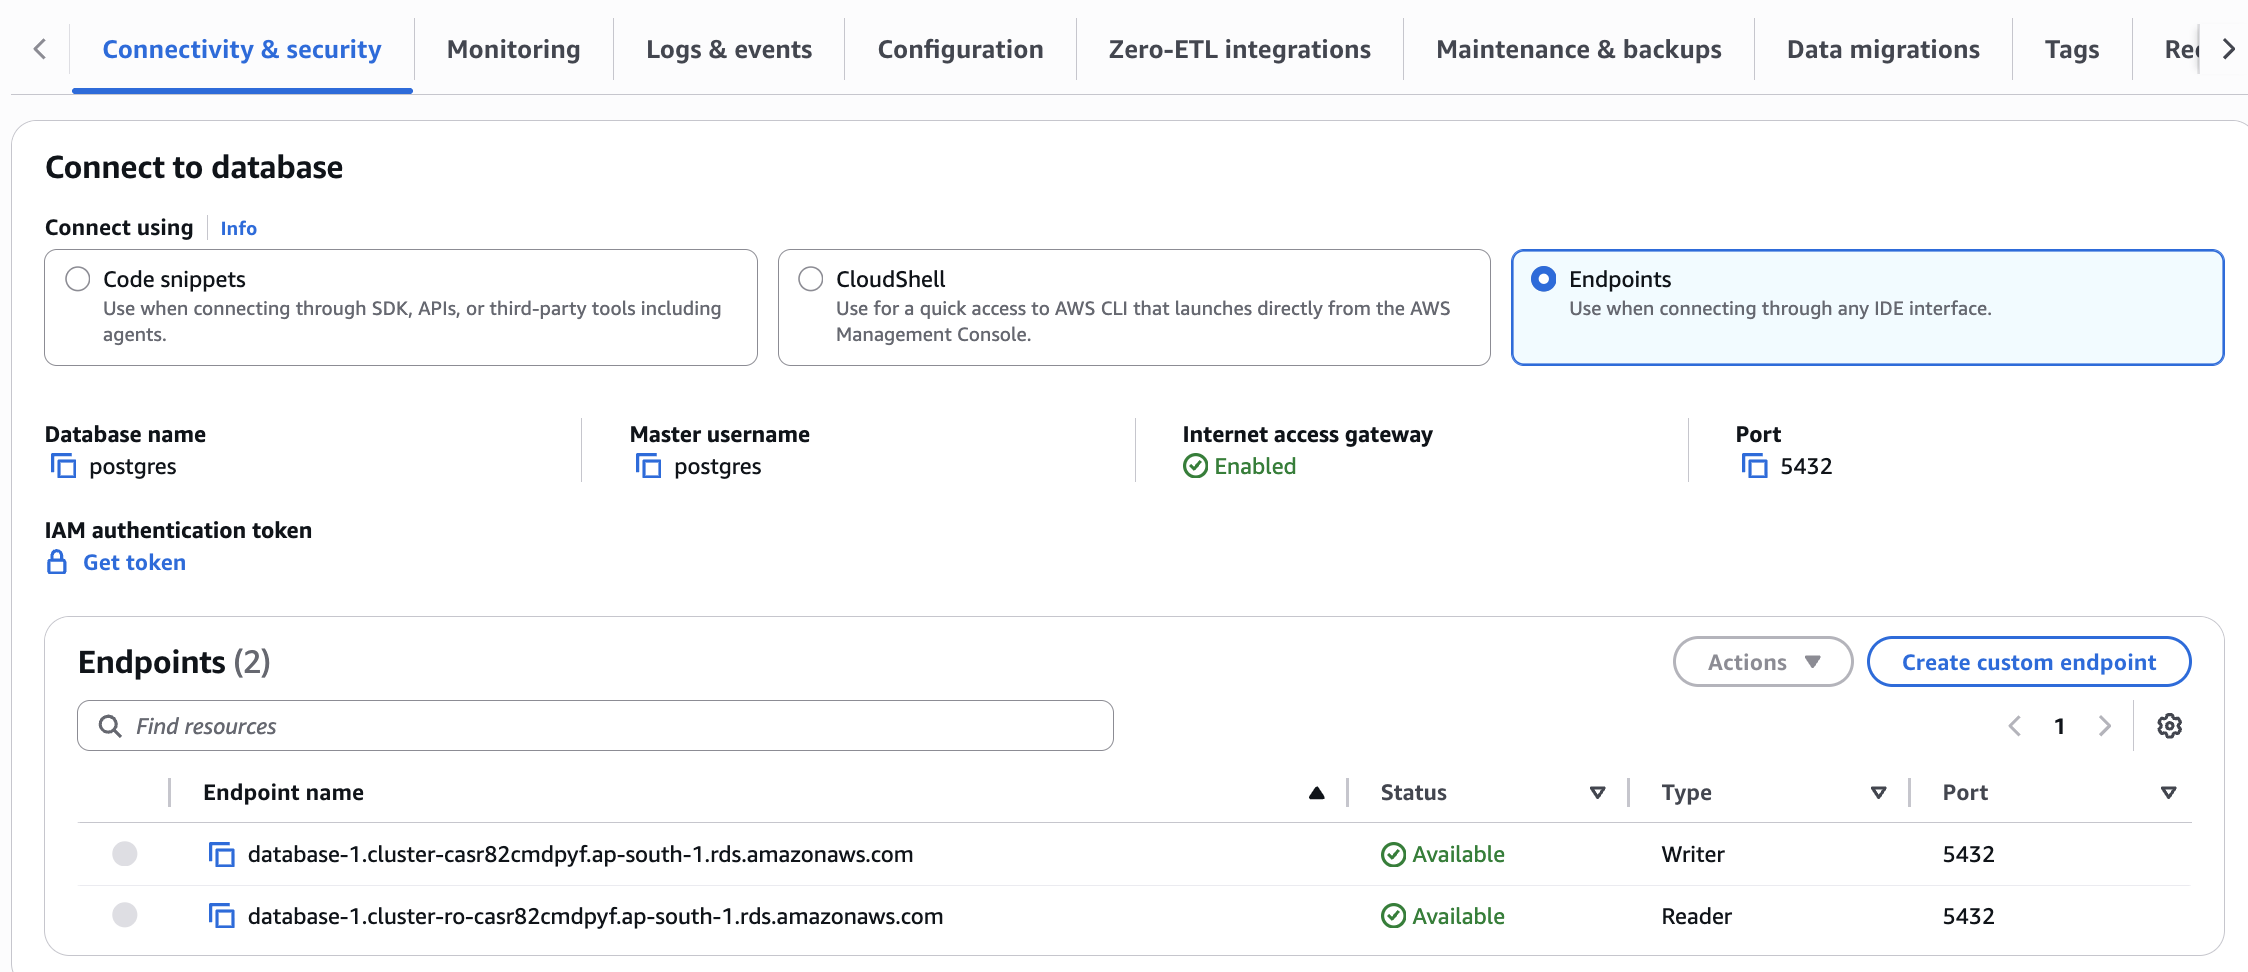
Task: Select the CloudShell connection option
Action: [x=810, y=279]
